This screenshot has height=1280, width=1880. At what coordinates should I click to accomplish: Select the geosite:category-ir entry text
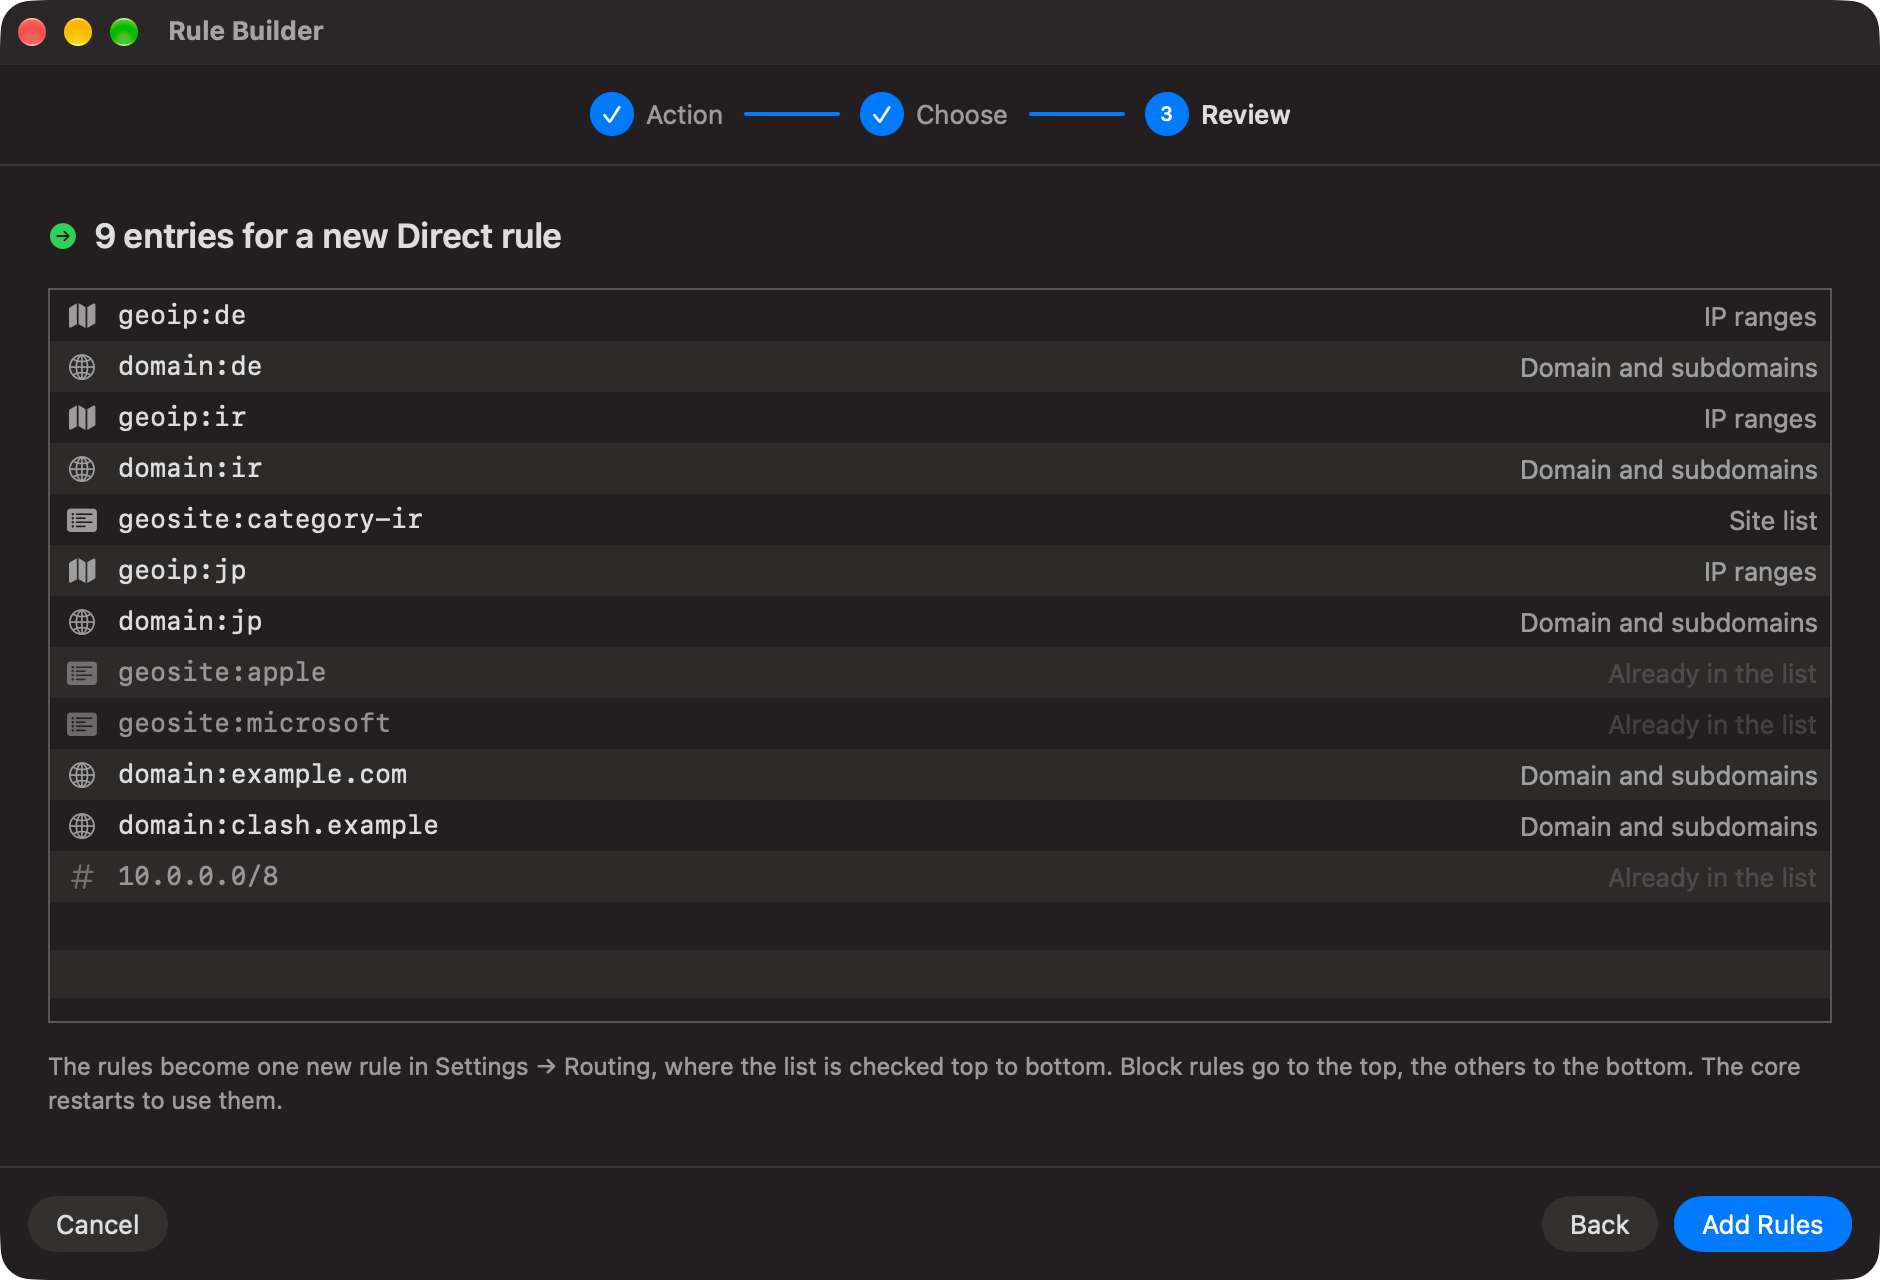[x=270, y=520]
